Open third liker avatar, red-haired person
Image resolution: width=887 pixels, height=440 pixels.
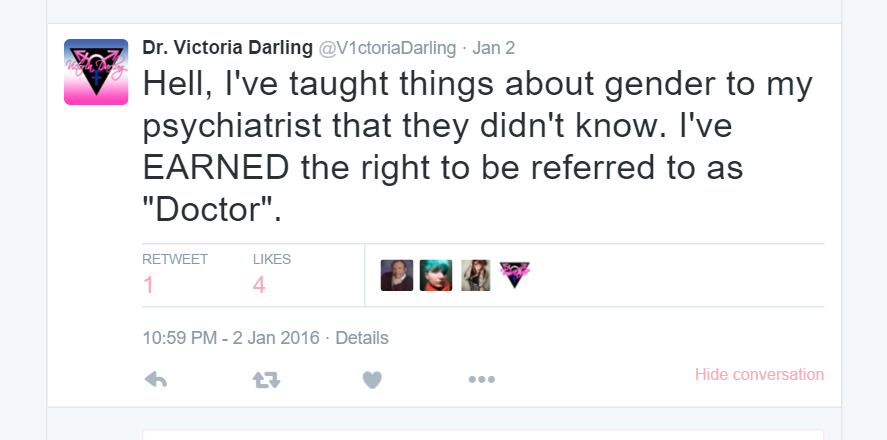point(475,275)
